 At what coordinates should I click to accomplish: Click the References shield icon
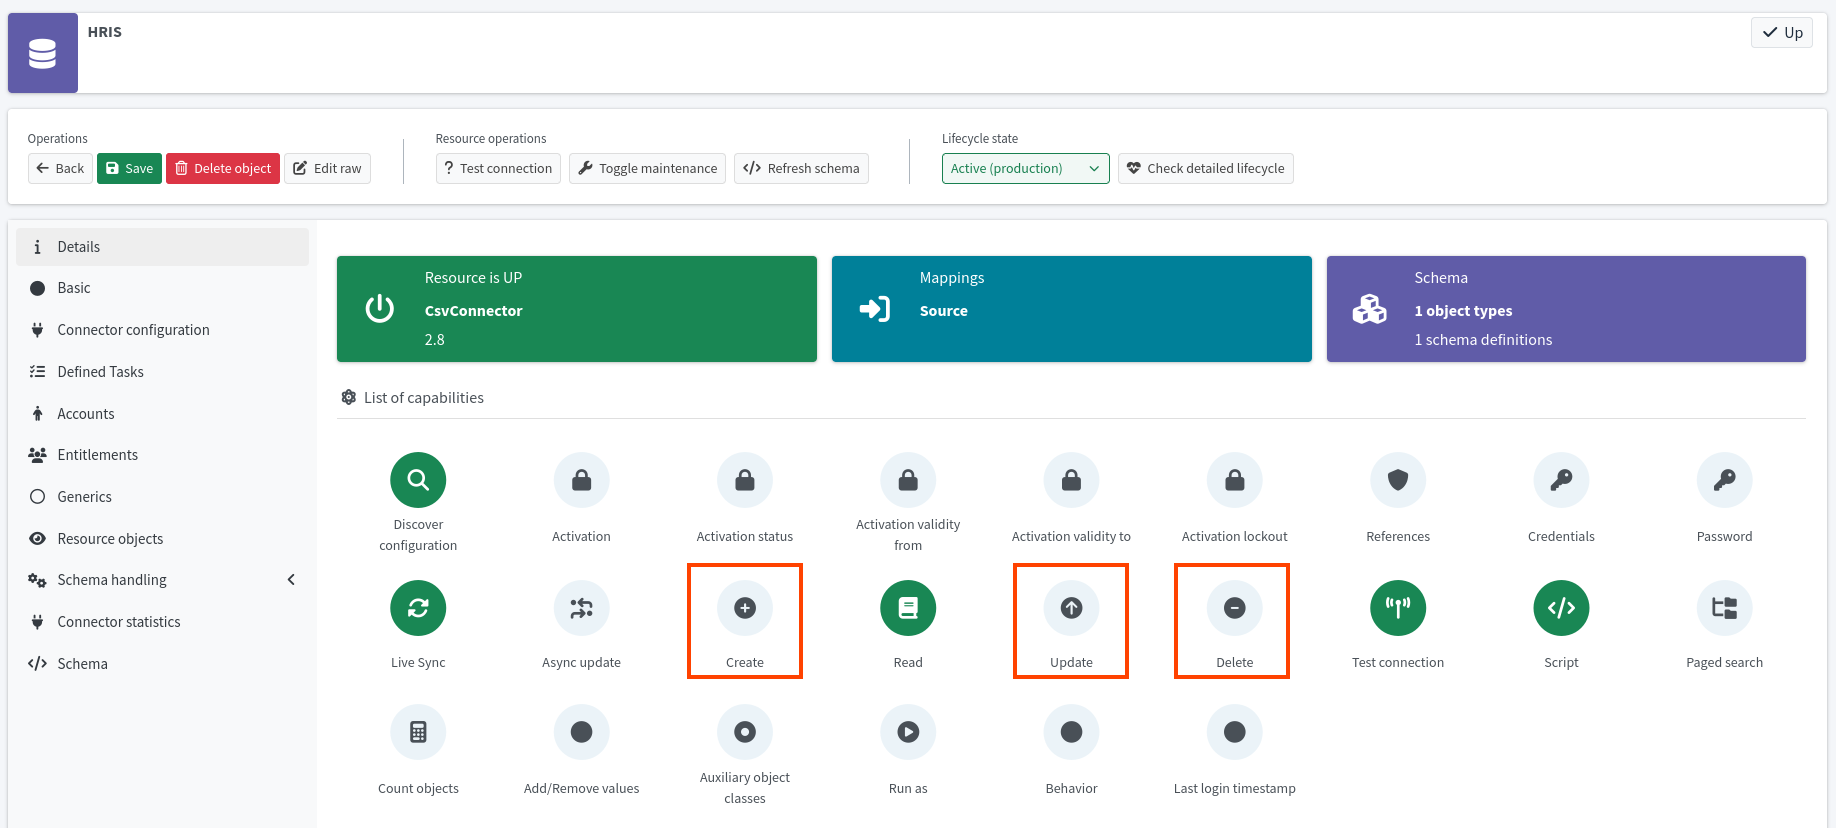pos(1398,480)
